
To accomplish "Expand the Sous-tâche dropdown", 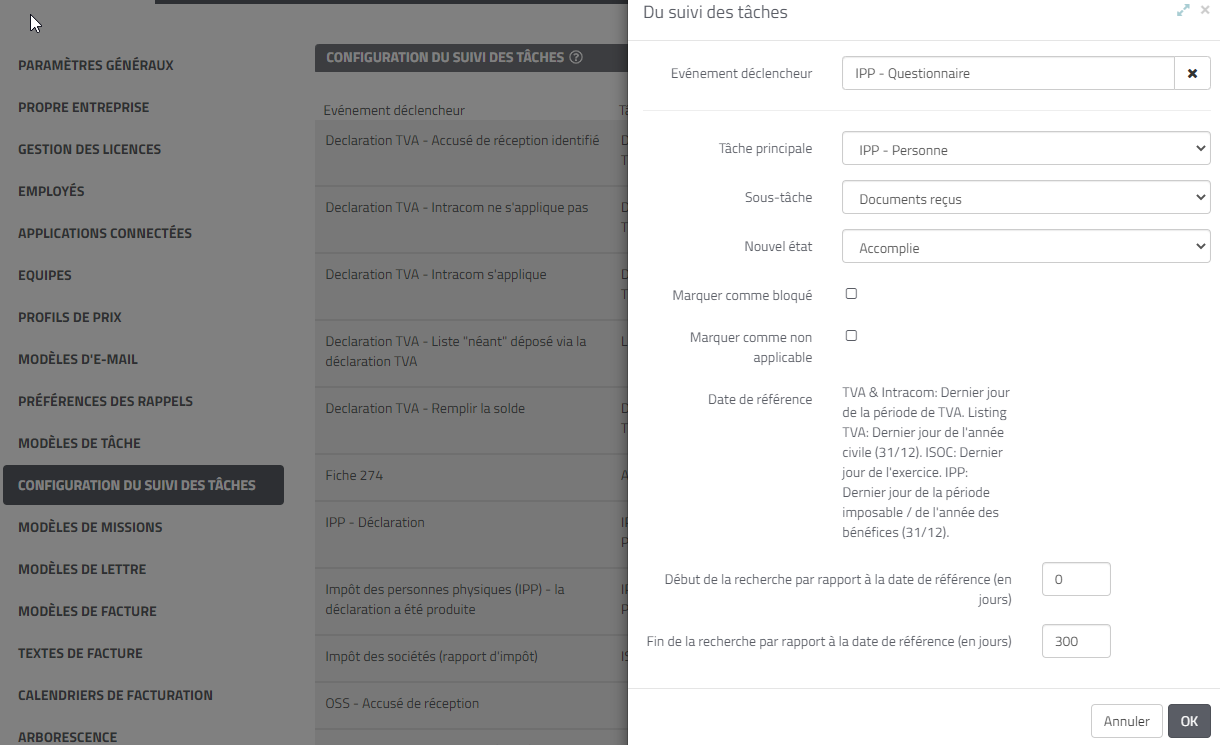I will pyautogui.click(x=1026, y=198).
